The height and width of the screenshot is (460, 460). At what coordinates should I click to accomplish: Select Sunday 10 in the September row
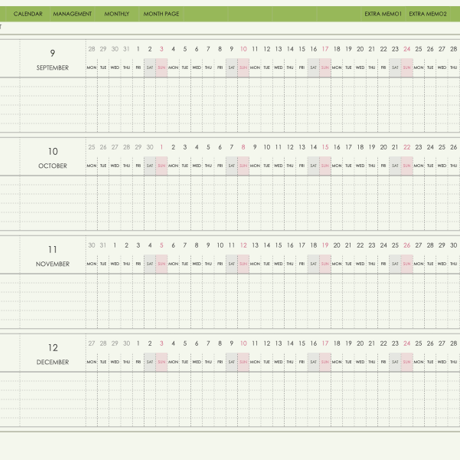(x=243, y=49)
